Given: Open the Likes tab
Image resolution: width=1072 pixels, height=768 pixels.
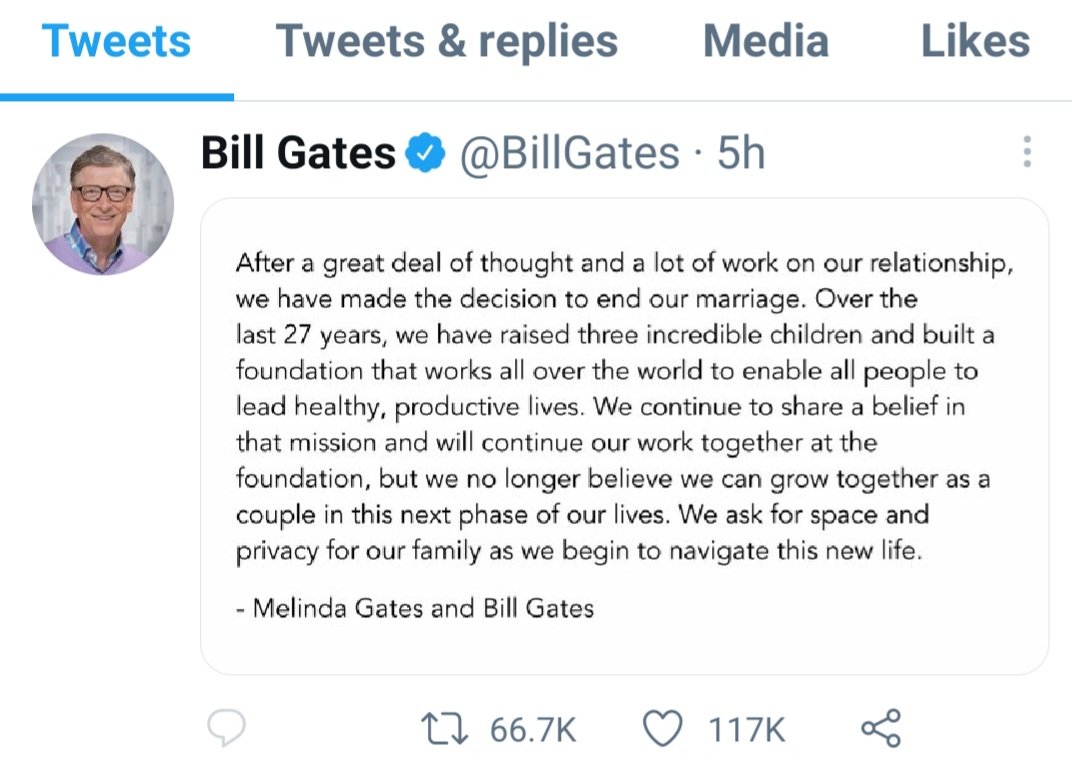Looking at the screenshot, I should click(x=976, y=41).
